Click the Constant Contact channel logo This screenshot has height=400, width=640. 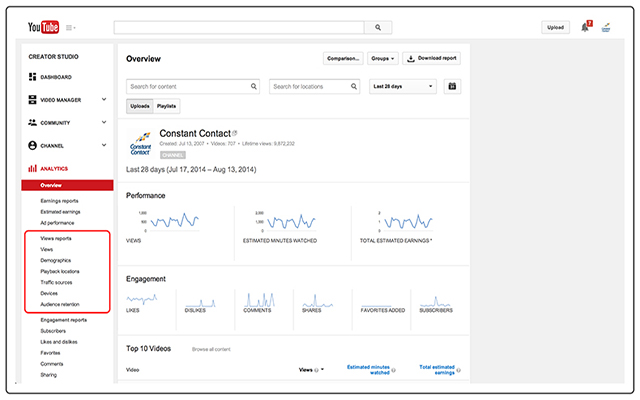141,144
